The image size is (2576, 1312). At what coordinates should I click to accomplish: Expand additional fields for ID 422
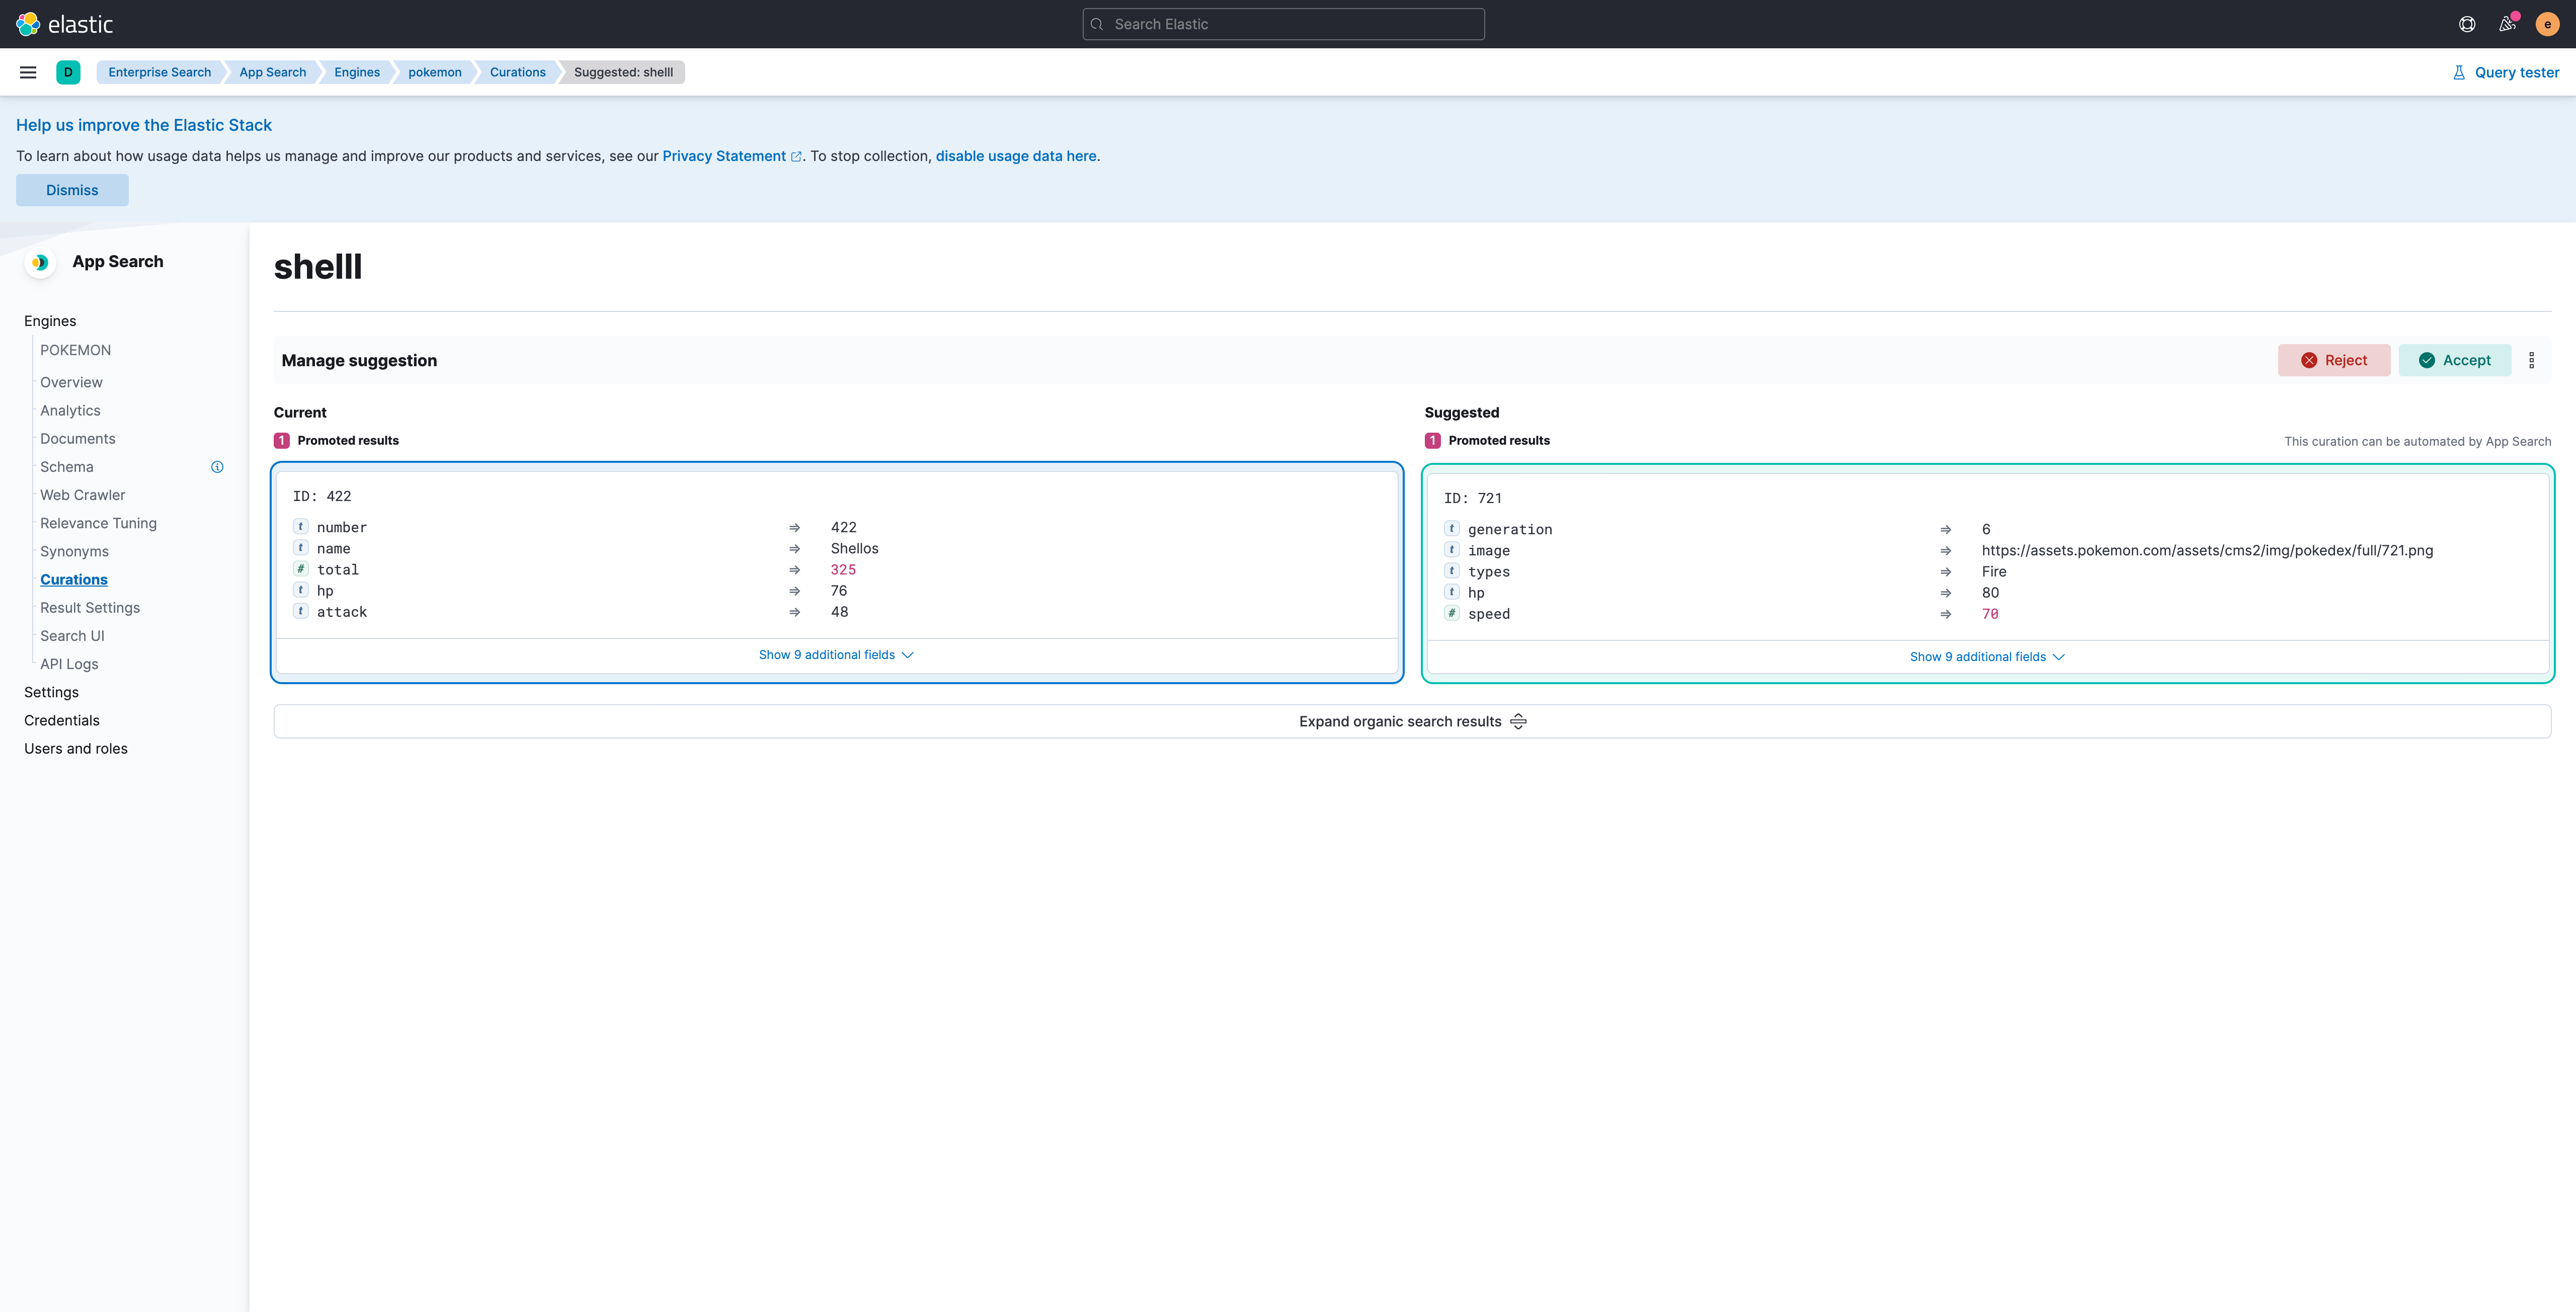[836, 655]
